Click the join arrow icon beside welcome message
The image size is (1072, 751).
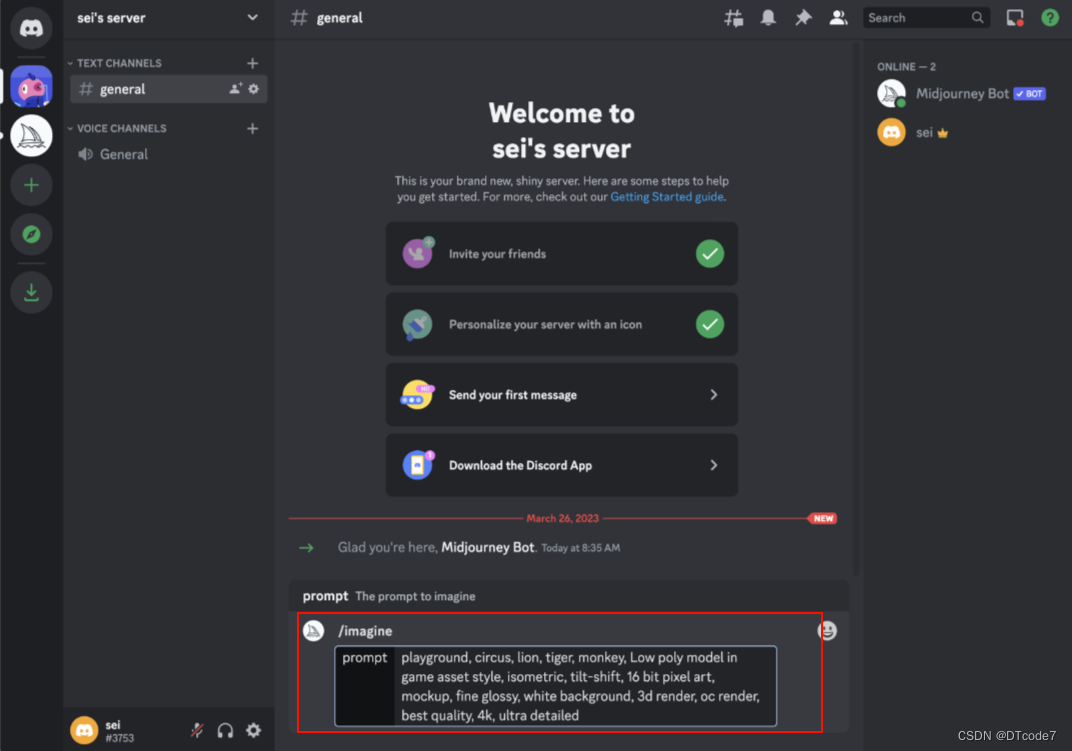(306, 547)
